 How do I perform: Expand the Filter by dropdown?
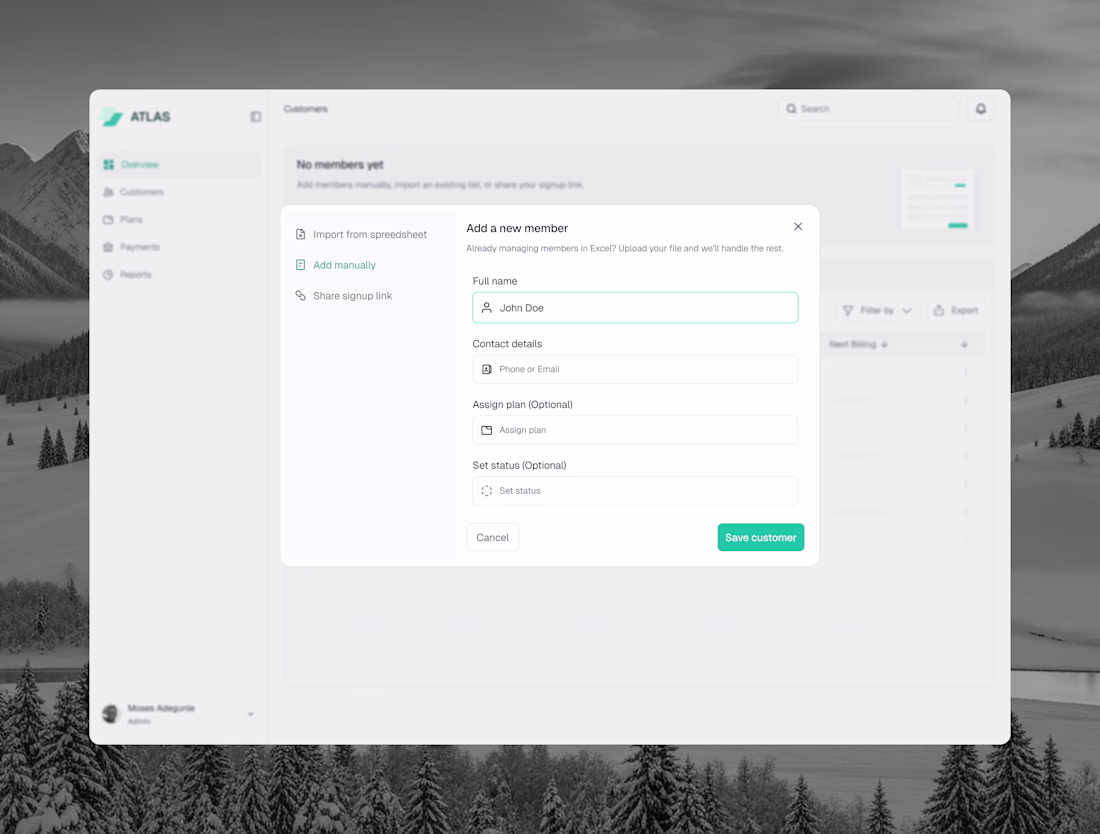[877, 310]
